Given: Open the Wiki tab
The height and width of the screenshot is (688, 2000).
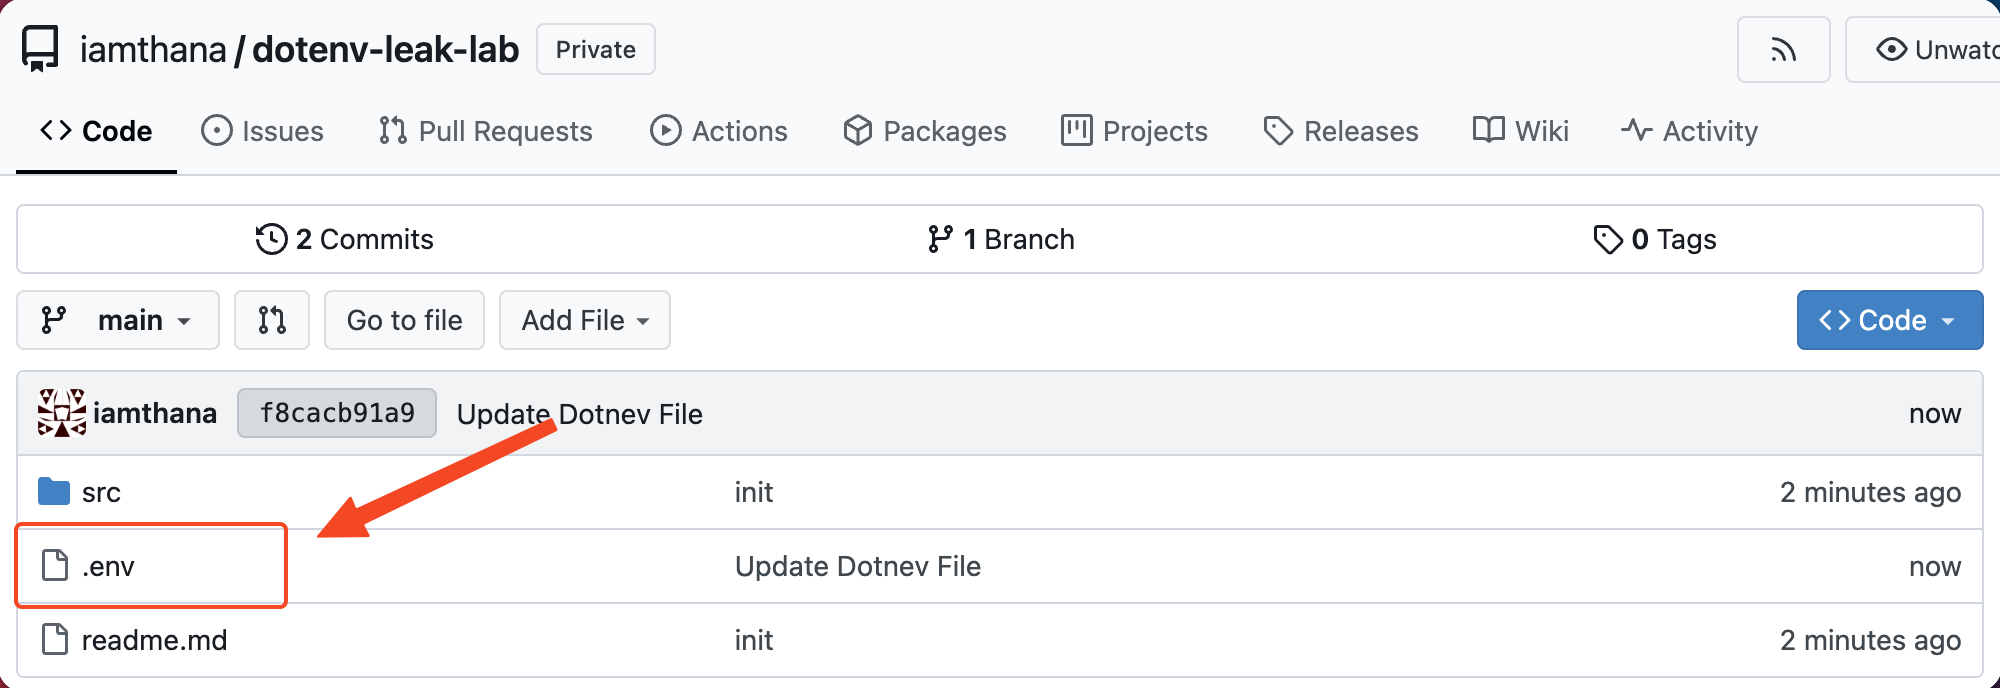Looking at the screenshot, I should point(1521,131).
